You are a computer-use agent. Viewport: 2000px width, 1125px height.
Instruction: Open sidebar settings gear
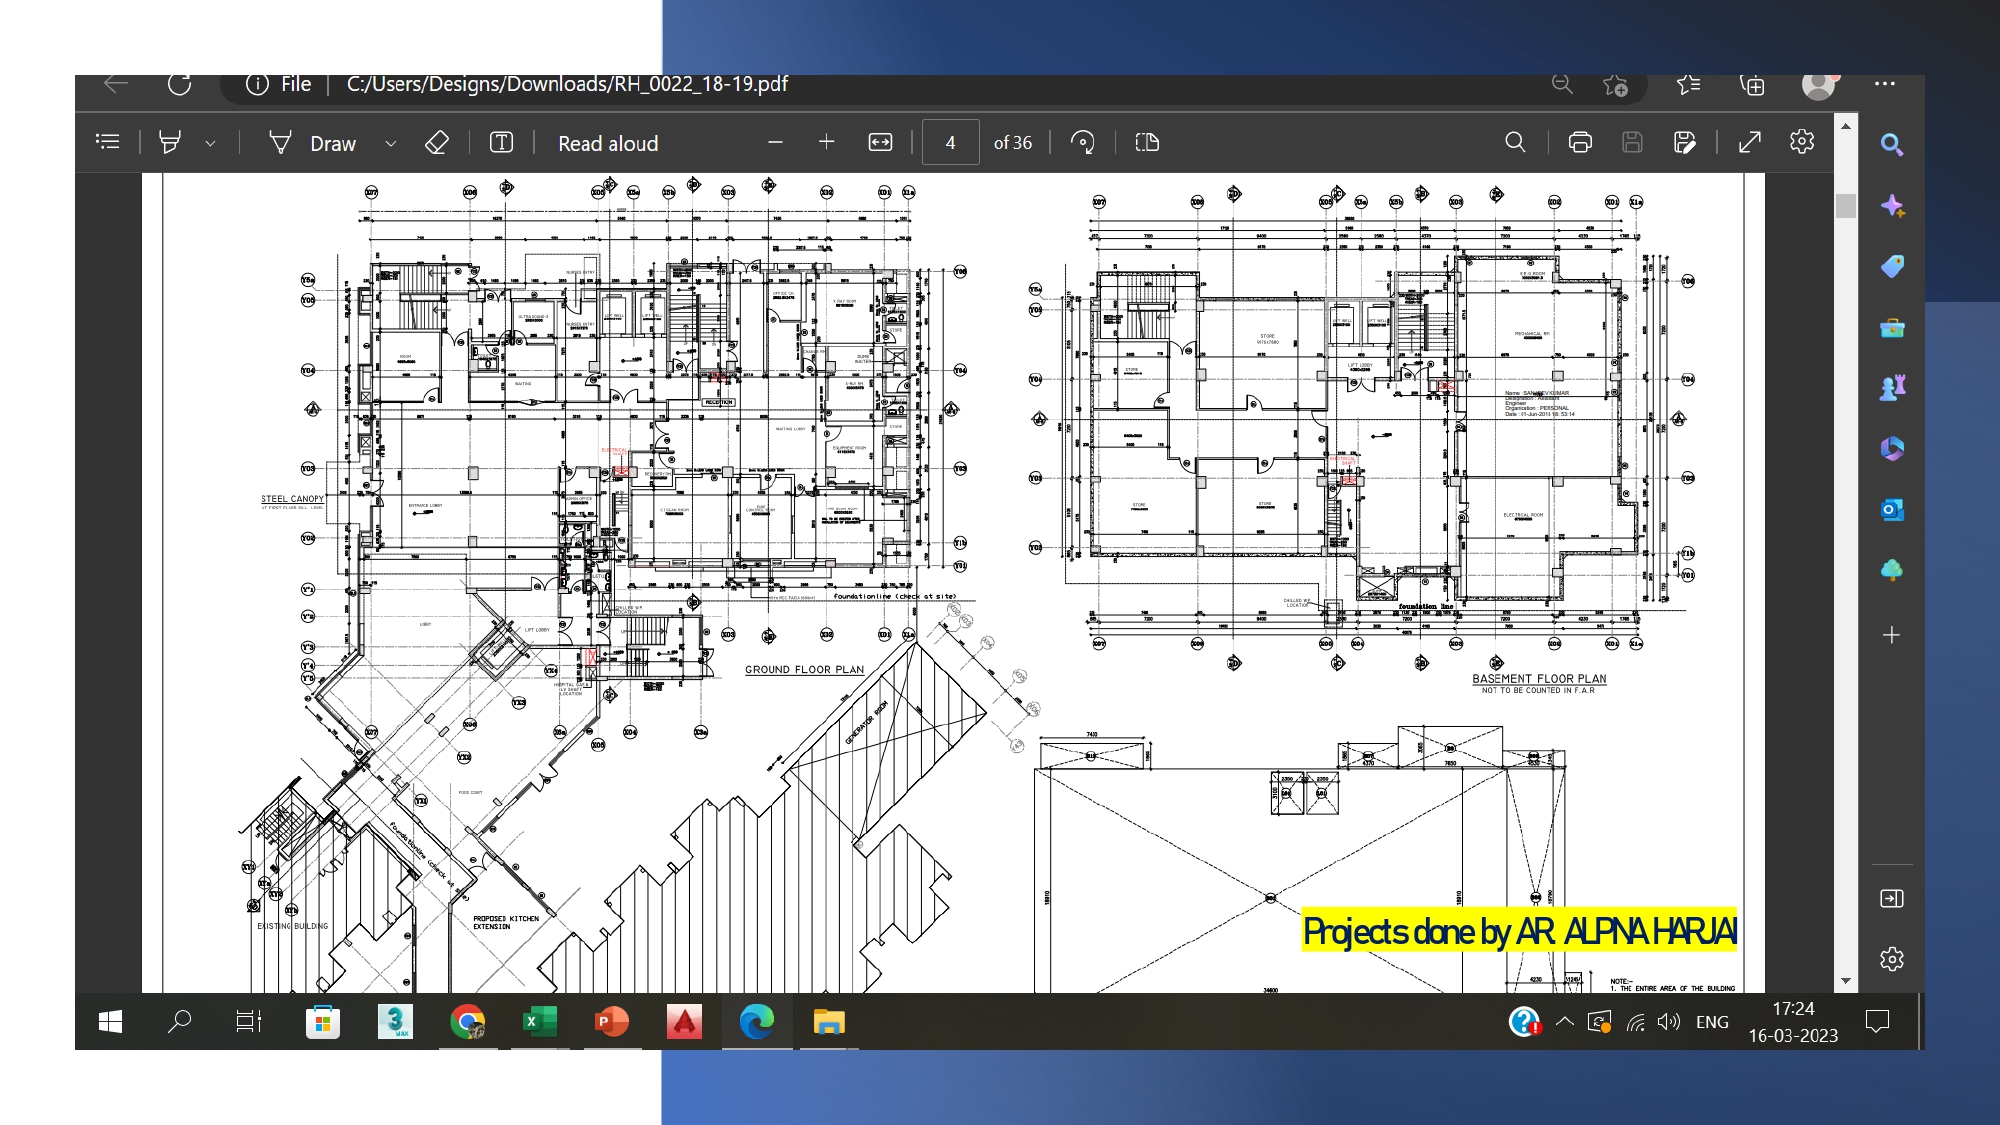coord(1892,959)
